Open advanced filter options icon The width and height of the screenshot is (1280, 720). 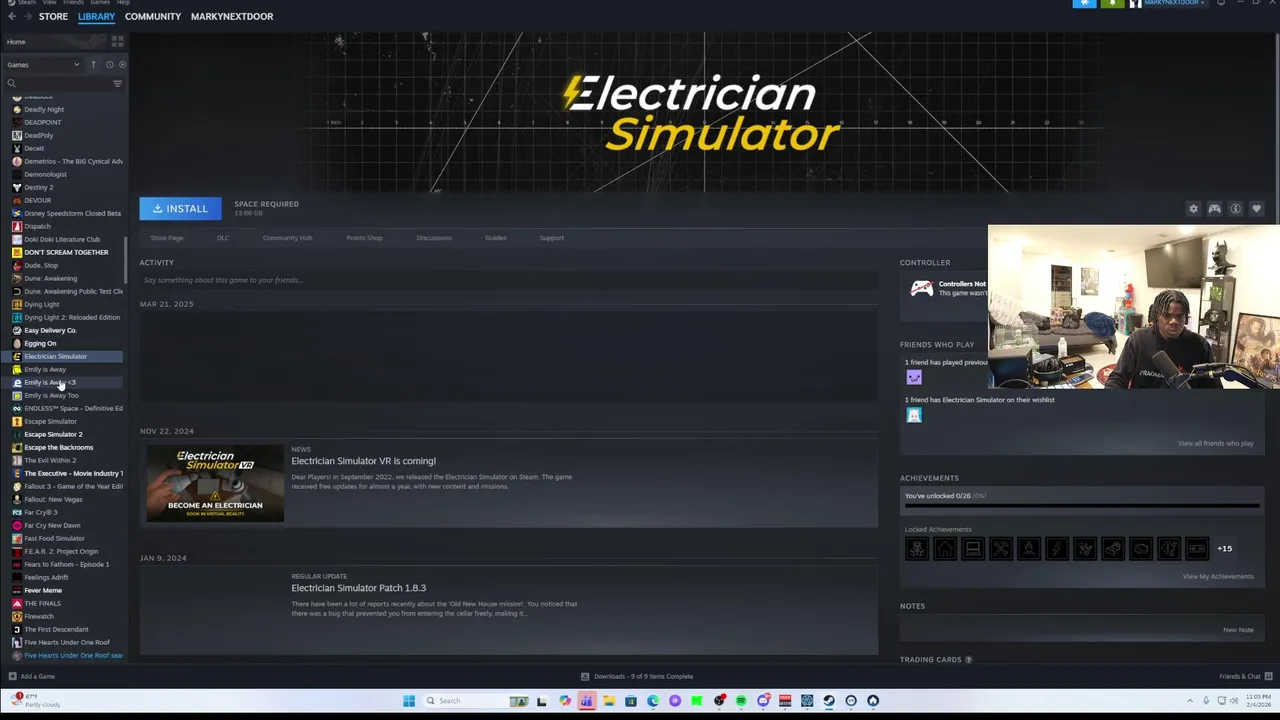(117, 83)
